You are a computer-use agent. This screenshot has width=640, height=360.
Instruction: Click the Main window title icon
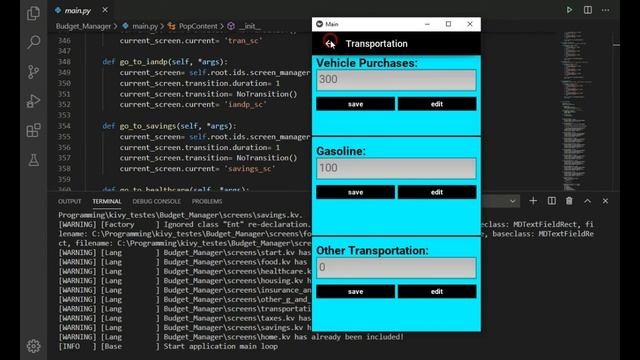(320, 24)
